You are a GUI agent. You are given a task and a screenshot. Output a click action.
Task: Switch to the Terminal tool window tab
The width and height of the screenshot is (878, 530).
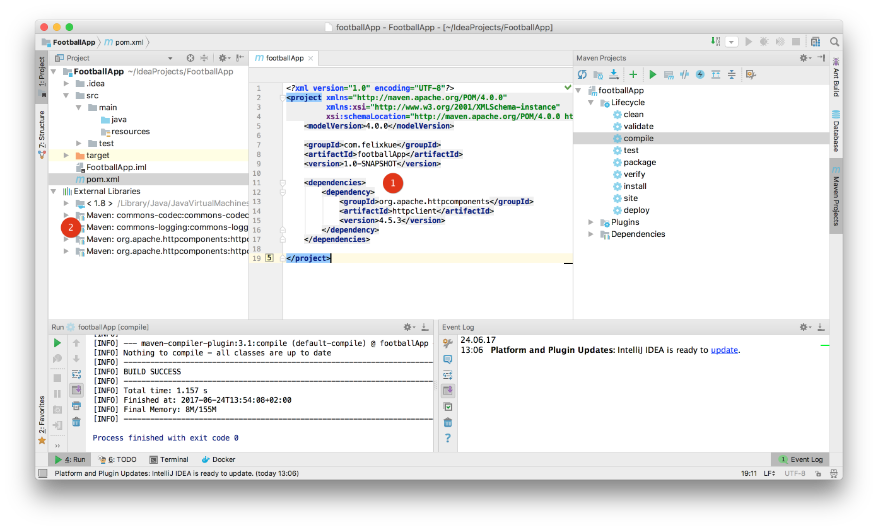pyautogui.click(x=168, y=459)
